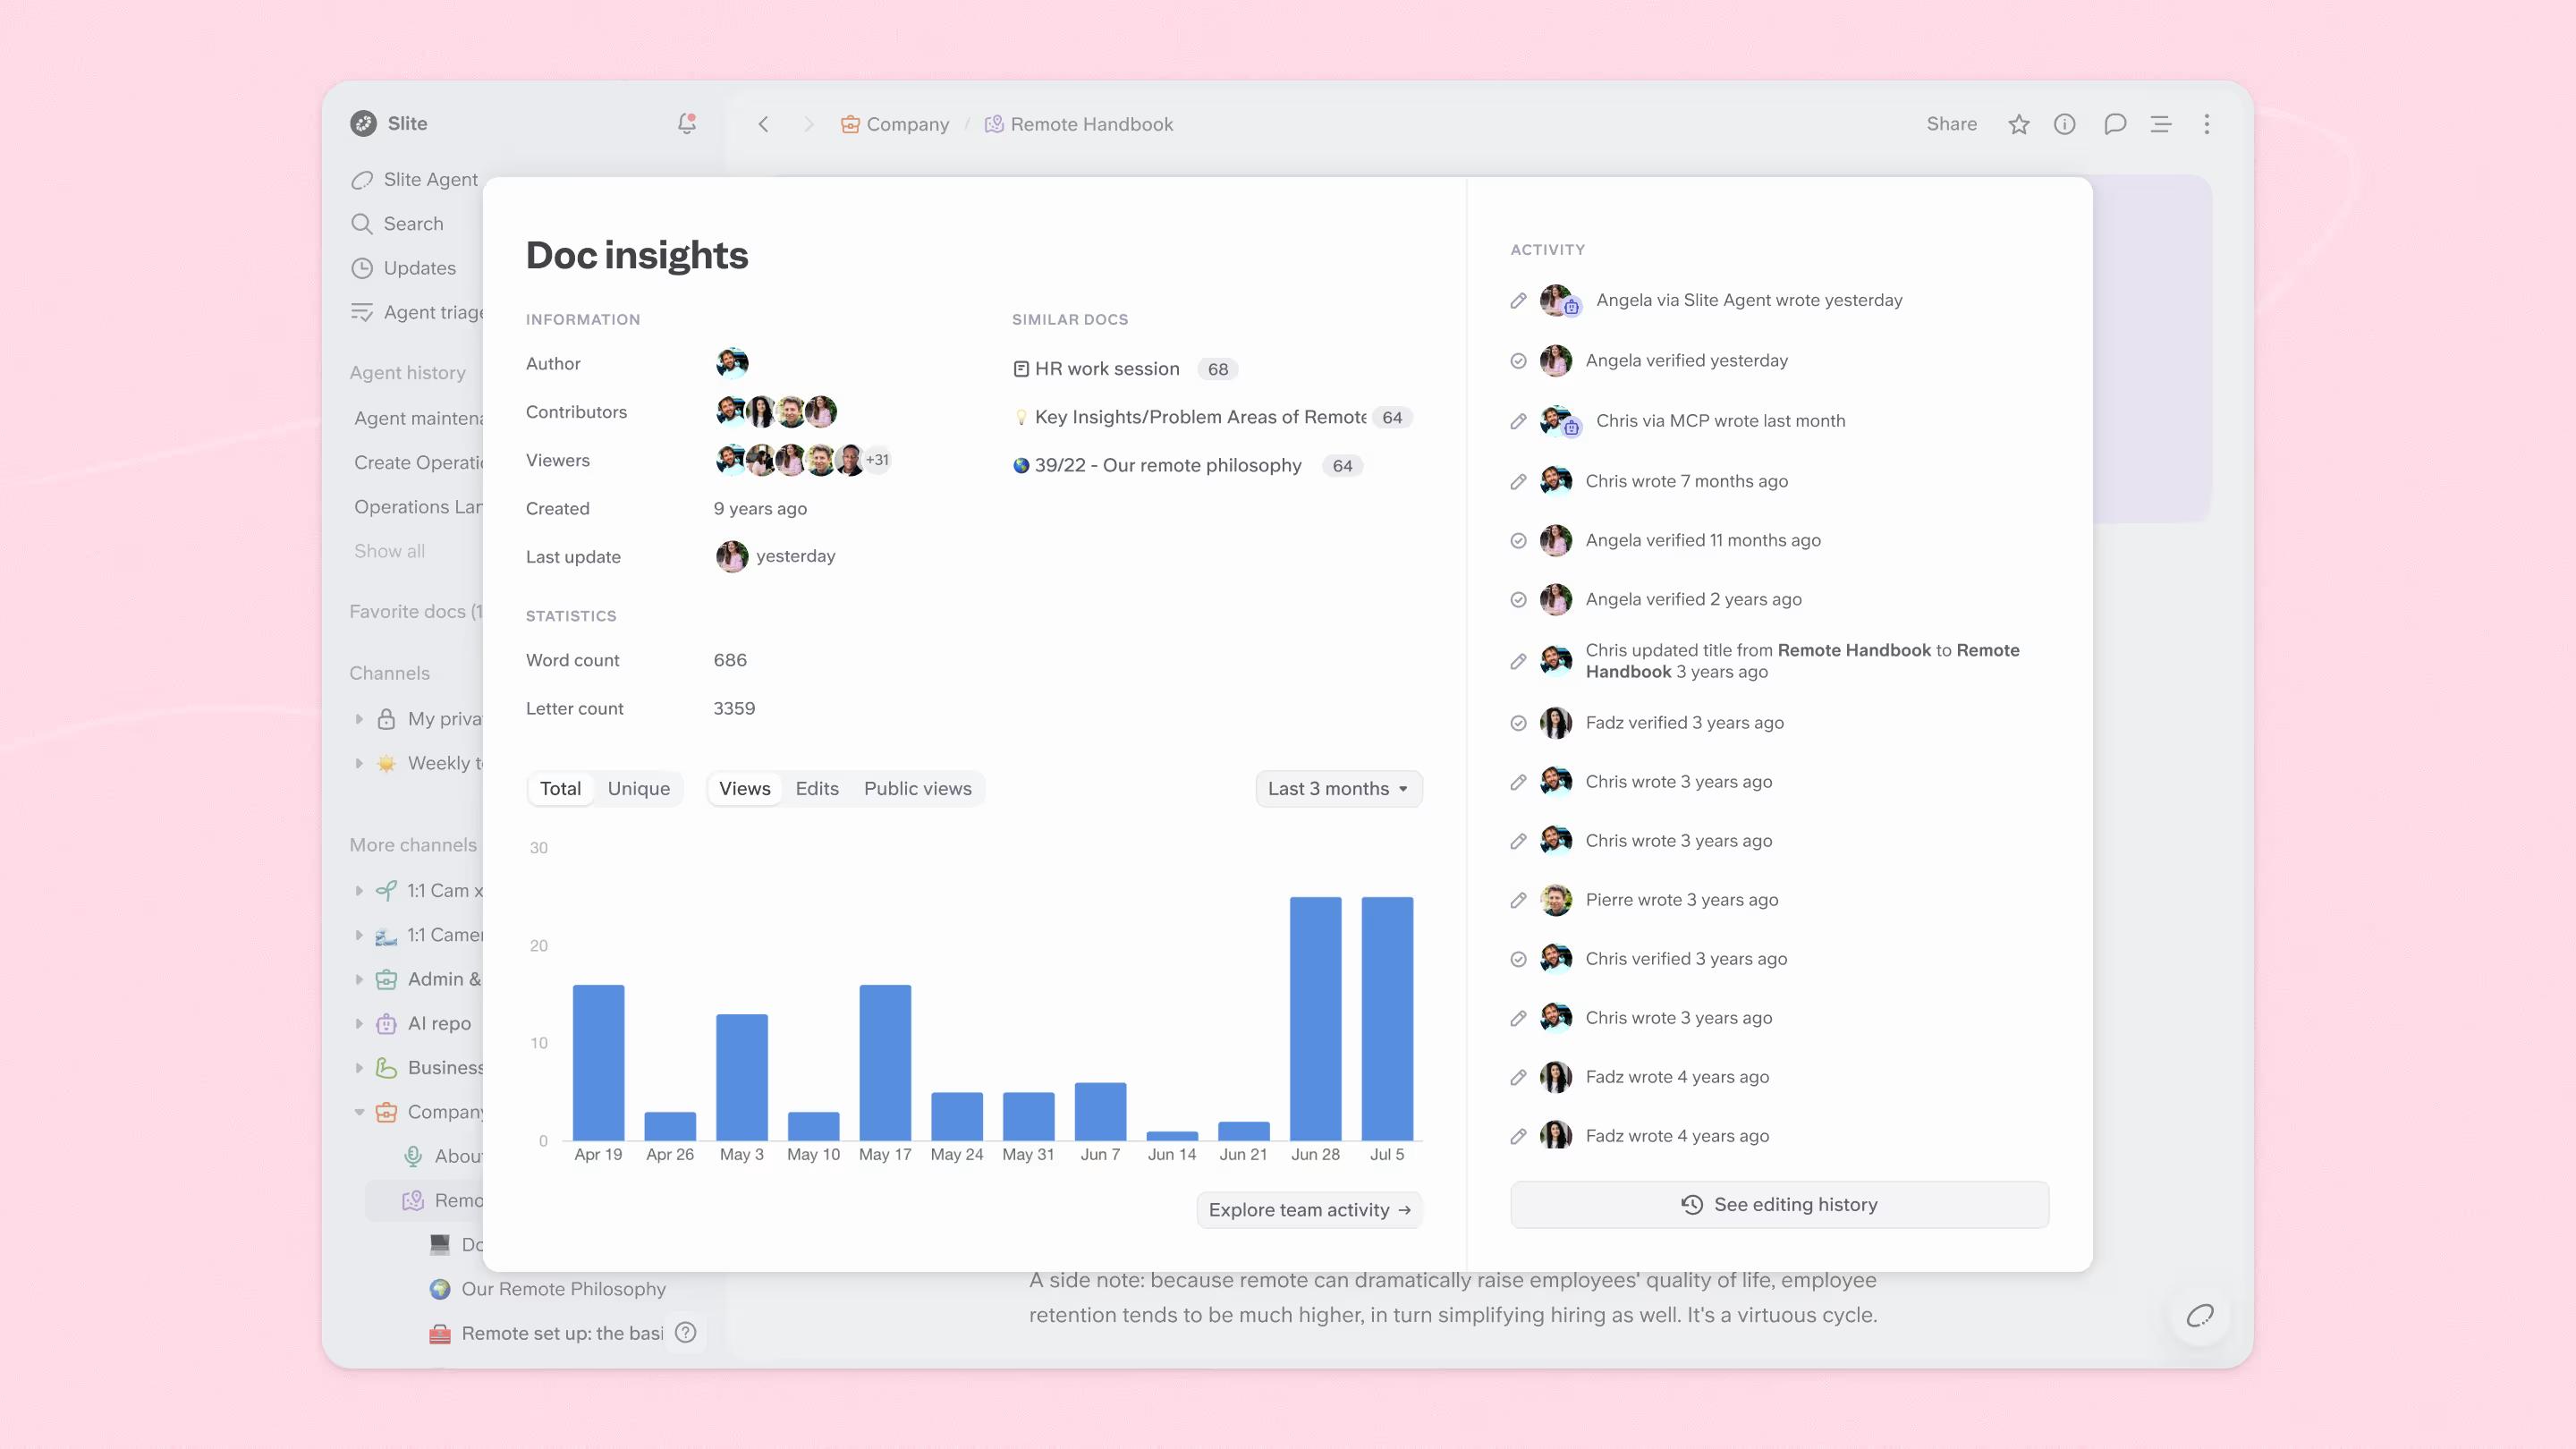Viewport: 2576px width, 1449px height.
Task: Click the Word count value 686
Action: [730, 660]
